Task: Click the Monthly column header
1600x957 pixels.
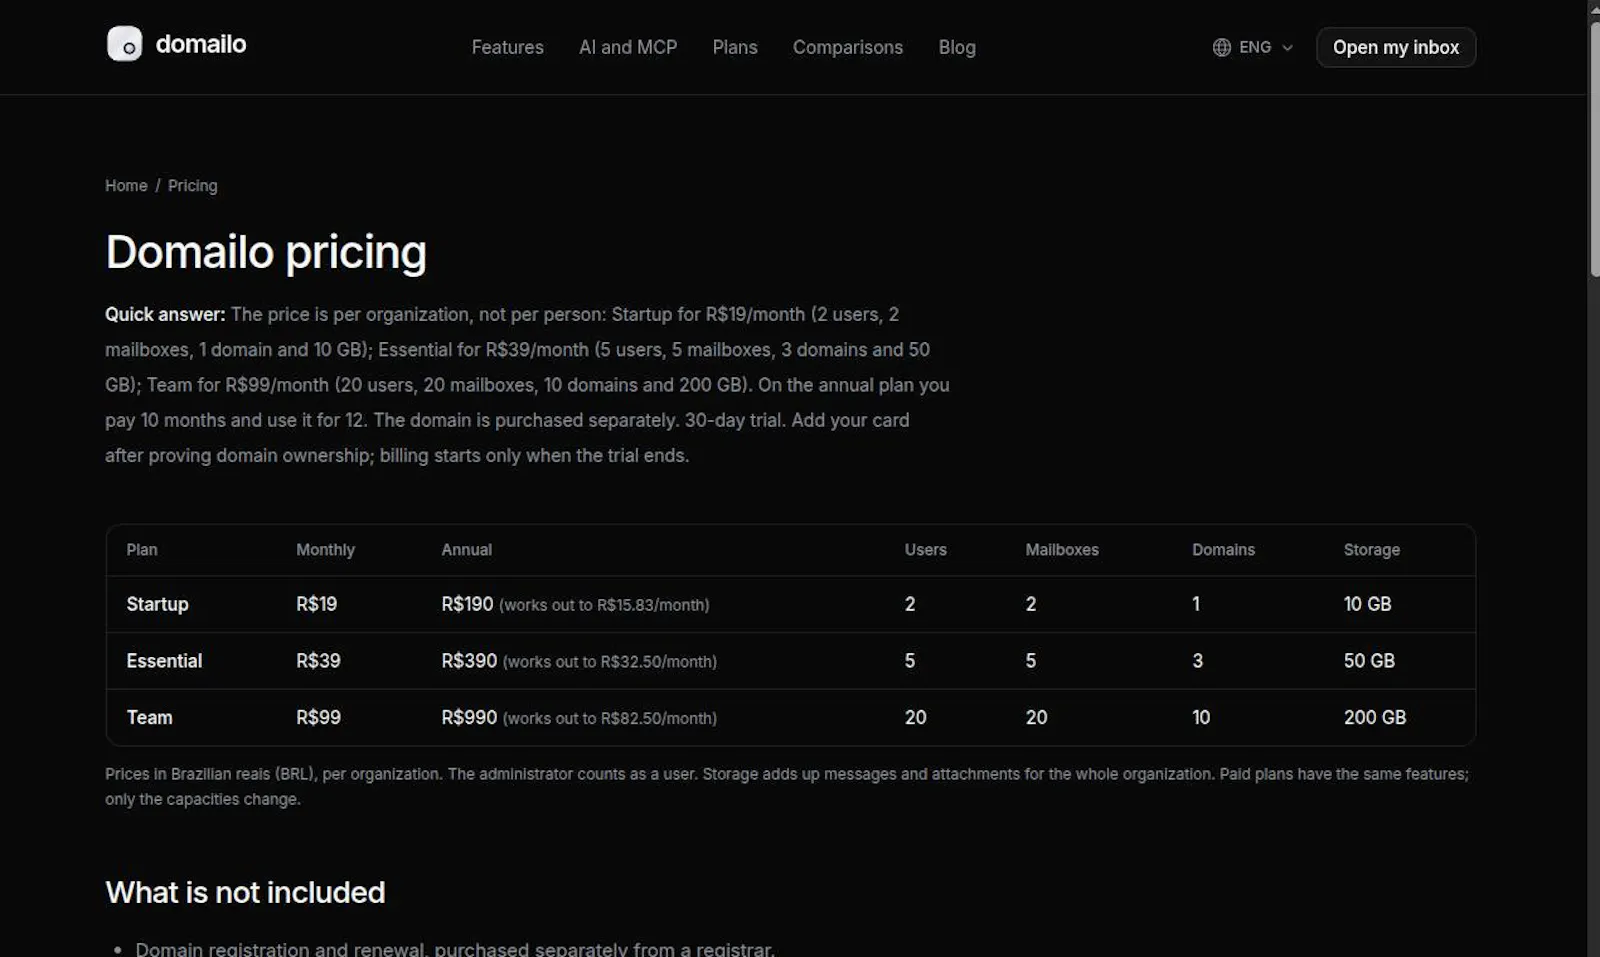Action: coord(325,550)
